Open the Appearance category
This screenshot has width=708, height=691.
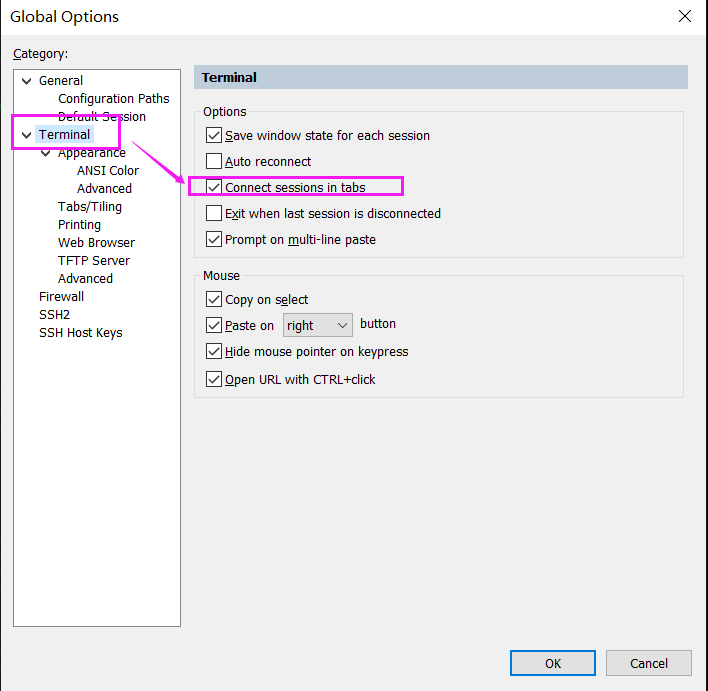tap(92, 153)
